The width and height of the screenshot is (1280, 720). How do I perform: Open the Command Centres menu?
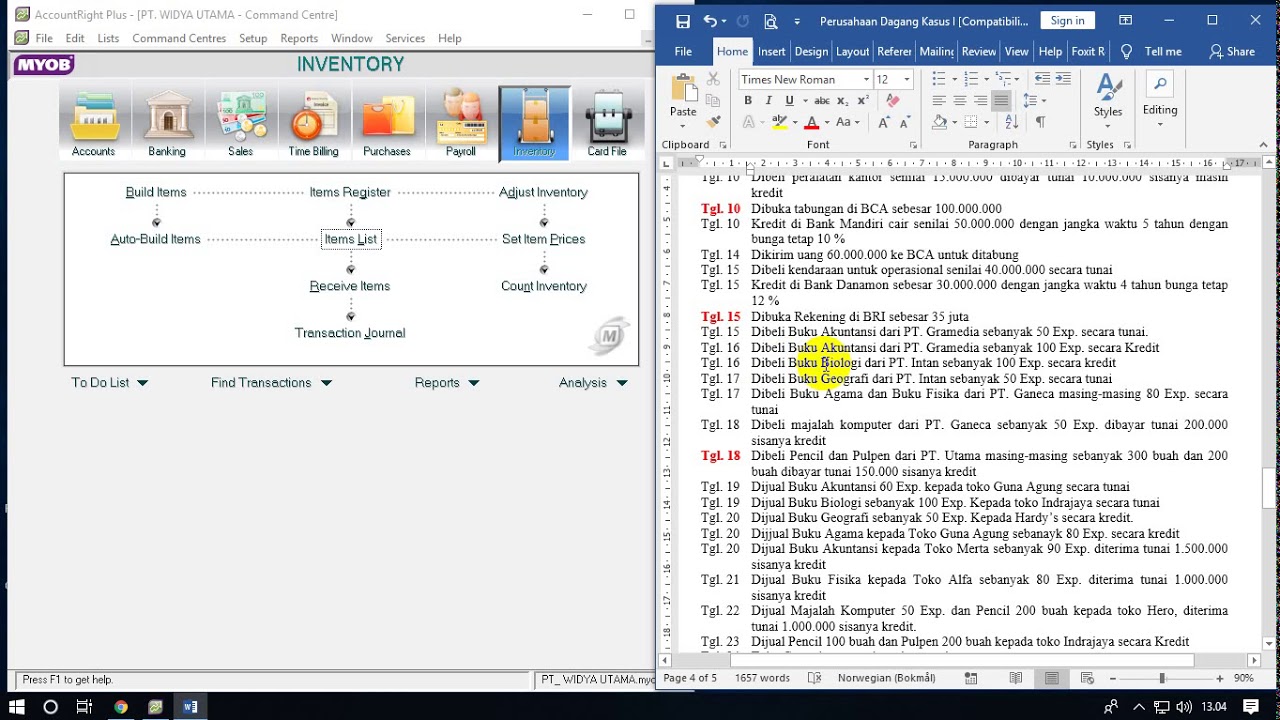(179, 38)
